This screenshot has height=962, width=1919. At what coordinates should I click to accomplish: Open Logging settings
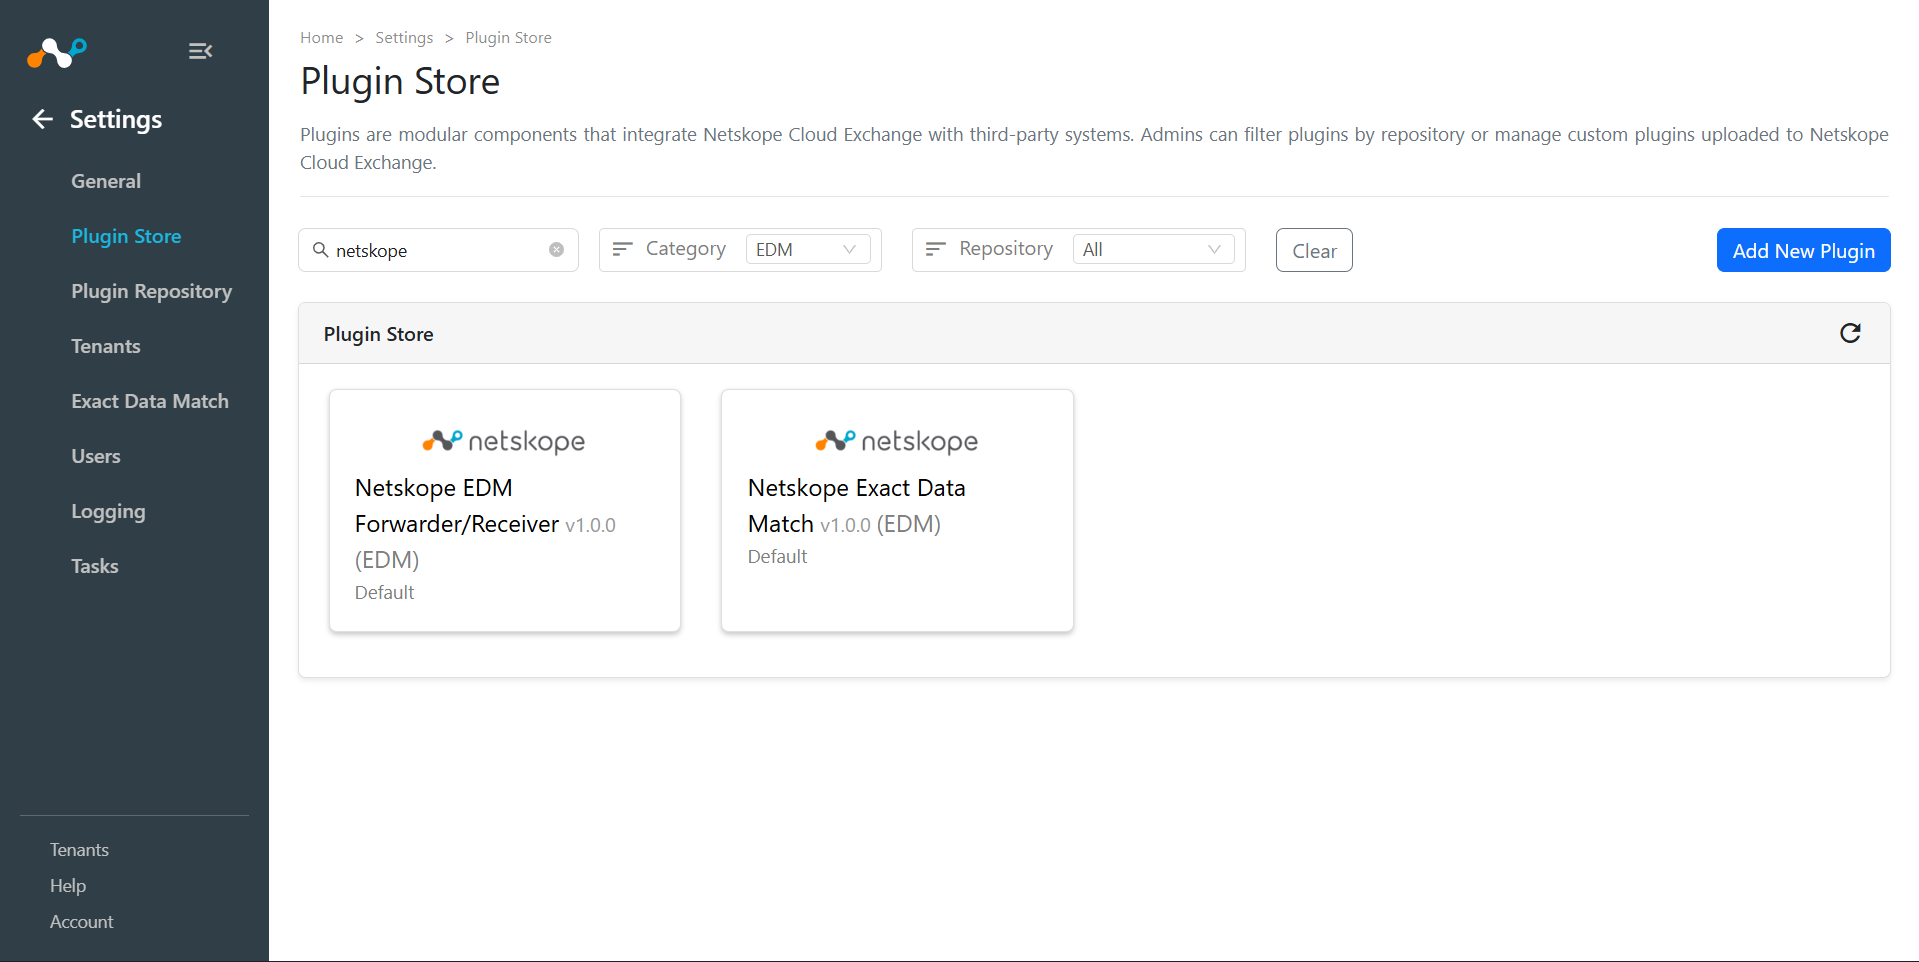pos(108,512)
